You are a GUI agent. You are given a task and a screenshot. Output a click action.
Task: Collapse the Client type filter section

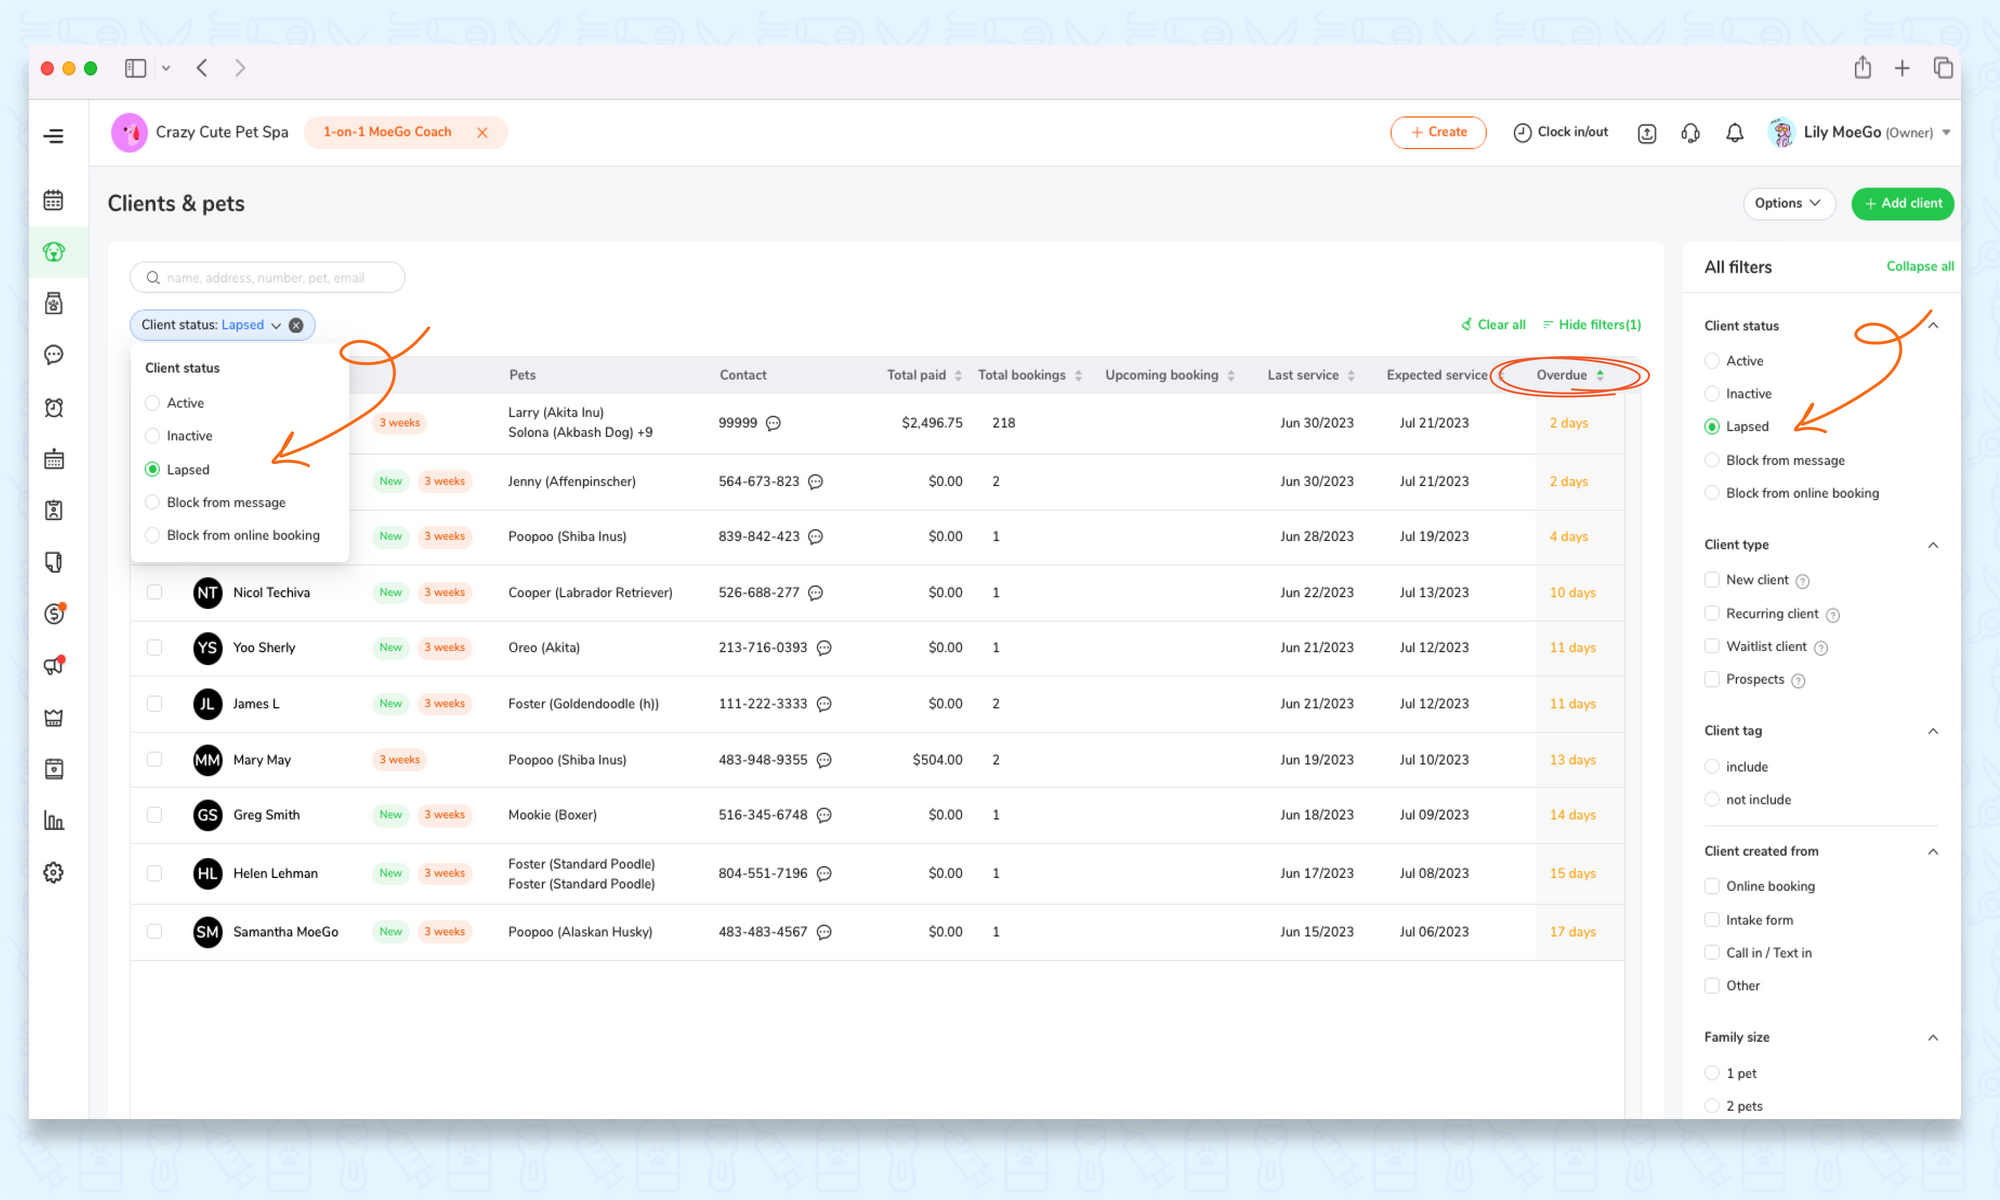tap(1933, 545)
